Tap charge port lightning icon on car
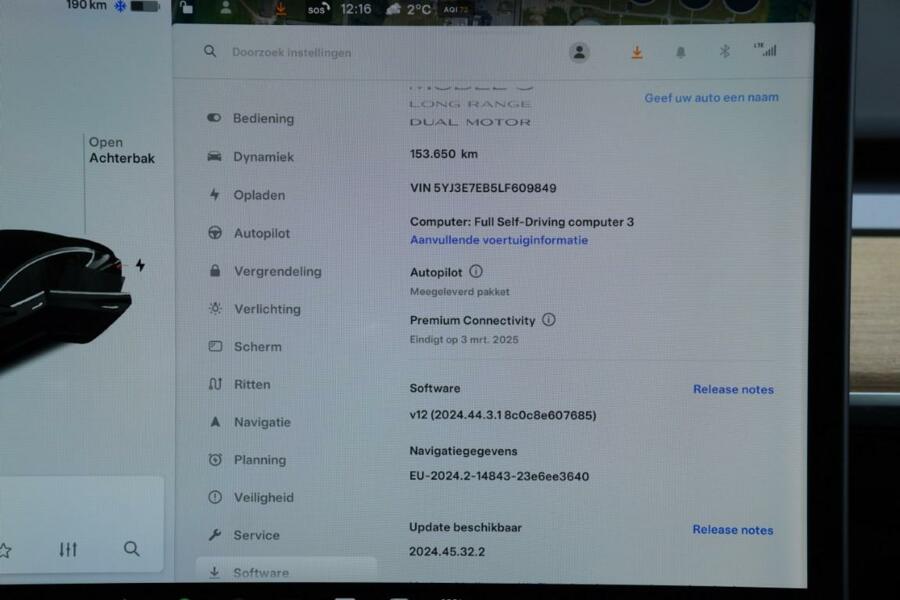 click(140, 265)
